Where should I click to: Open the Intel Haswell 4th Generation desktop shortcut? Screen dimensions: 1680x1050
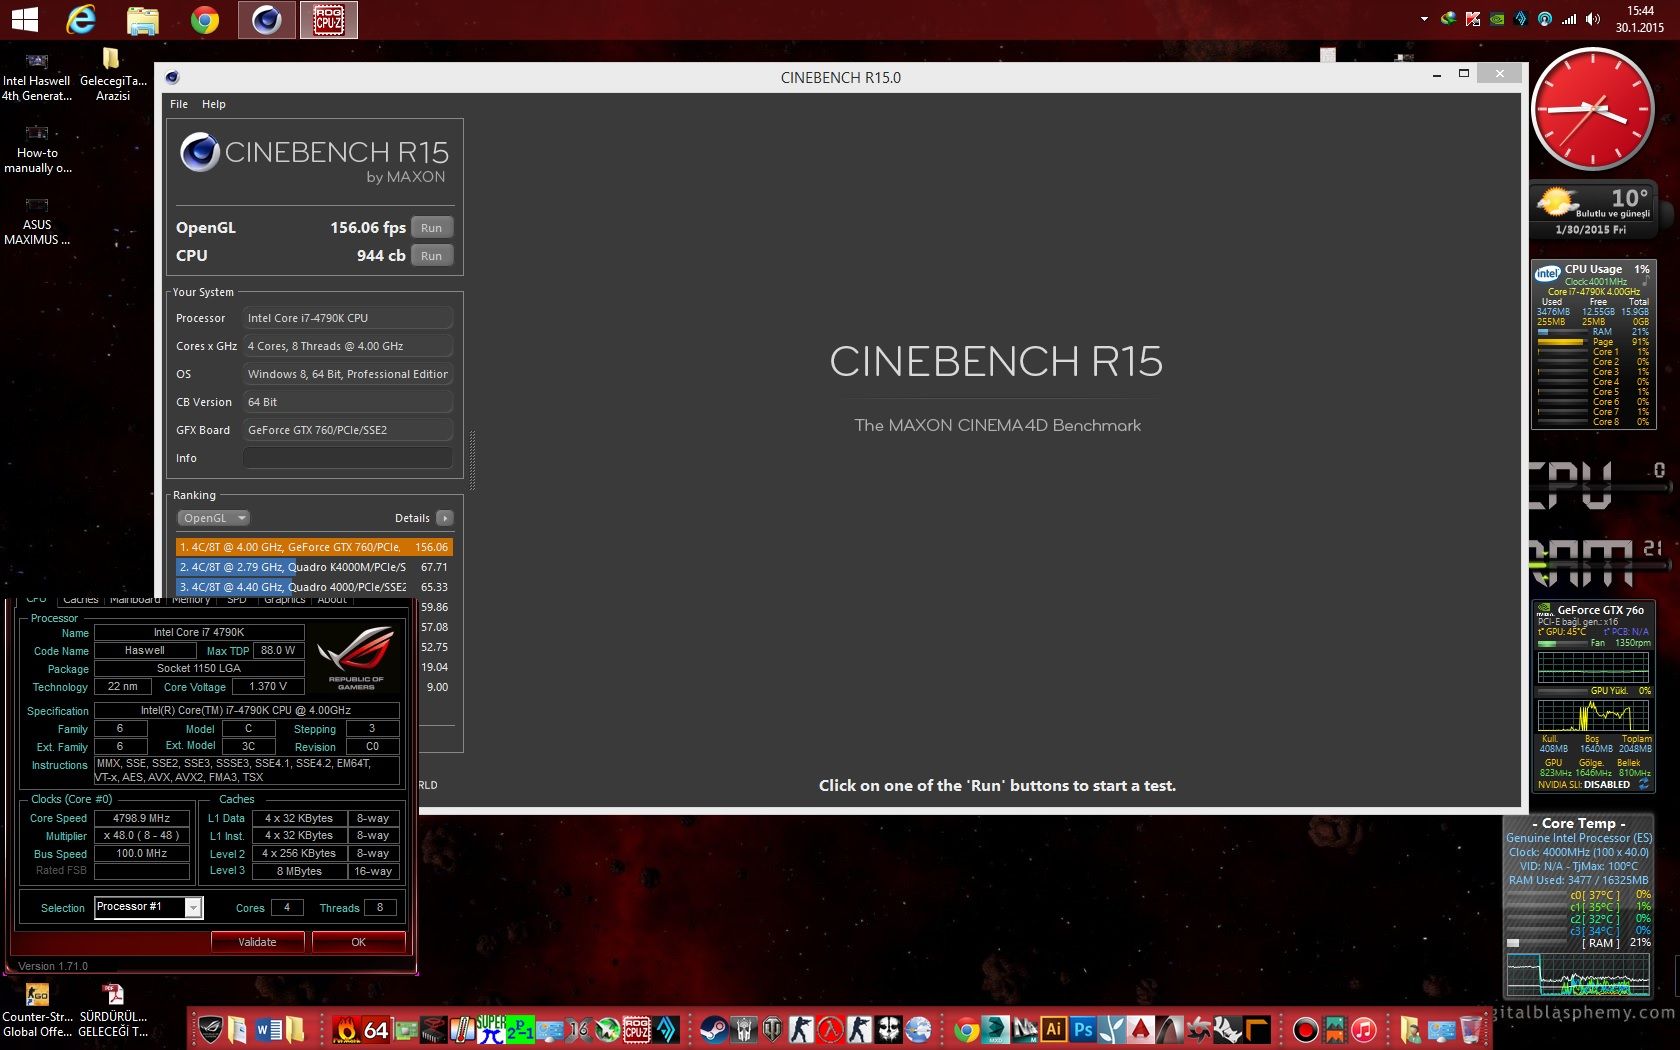pyautogui.click(x=36, y=76)
